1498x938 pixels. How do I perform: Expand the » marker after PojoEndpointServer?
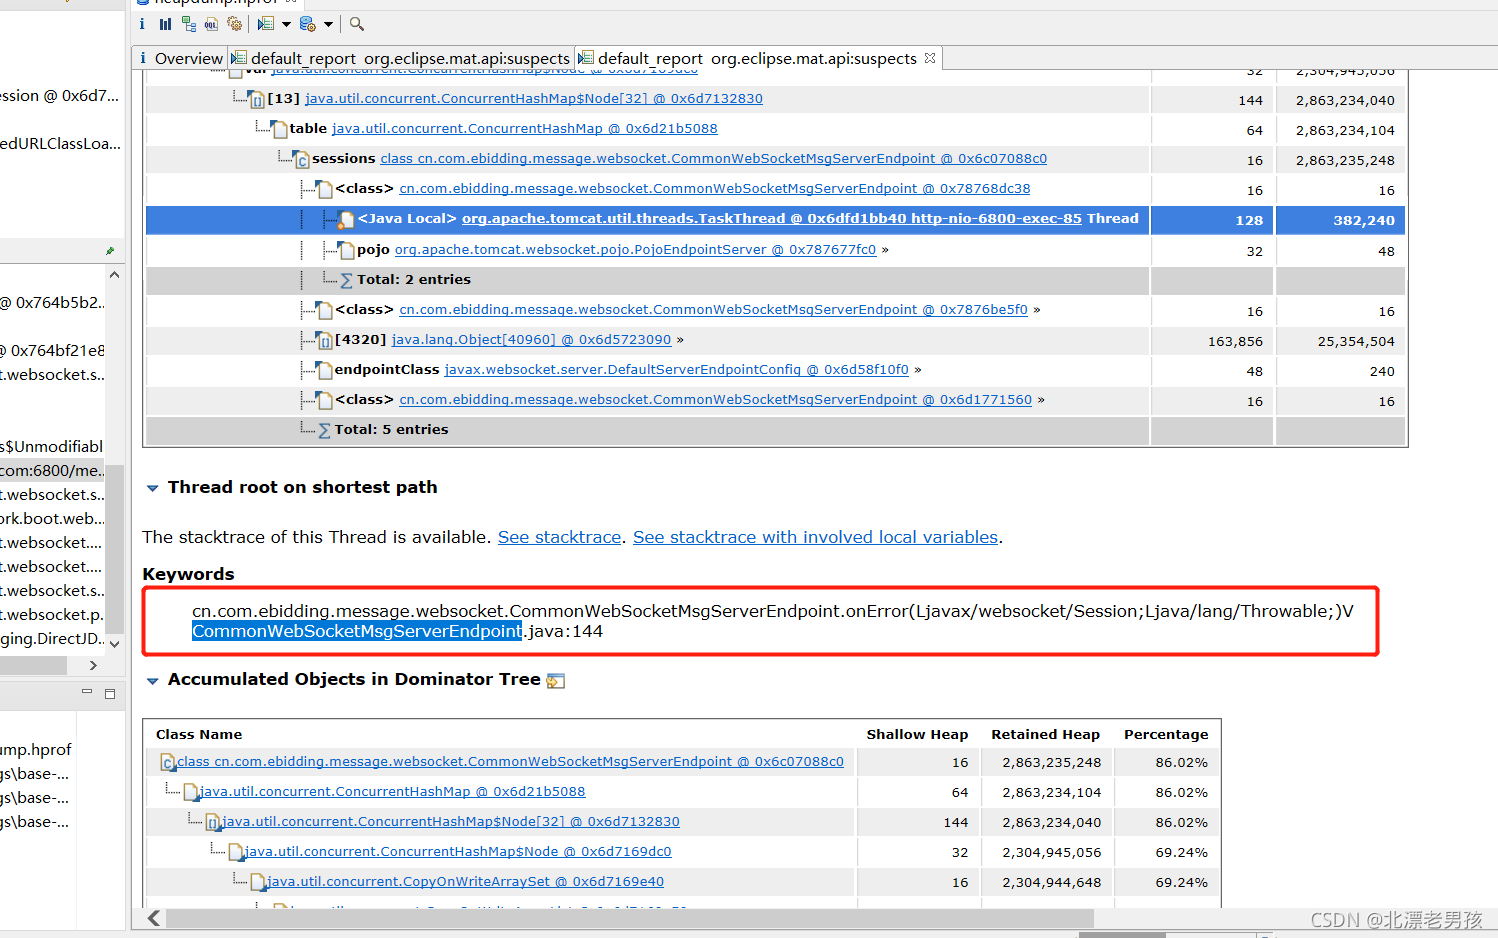pyautogui.click(x=885, y=250)
